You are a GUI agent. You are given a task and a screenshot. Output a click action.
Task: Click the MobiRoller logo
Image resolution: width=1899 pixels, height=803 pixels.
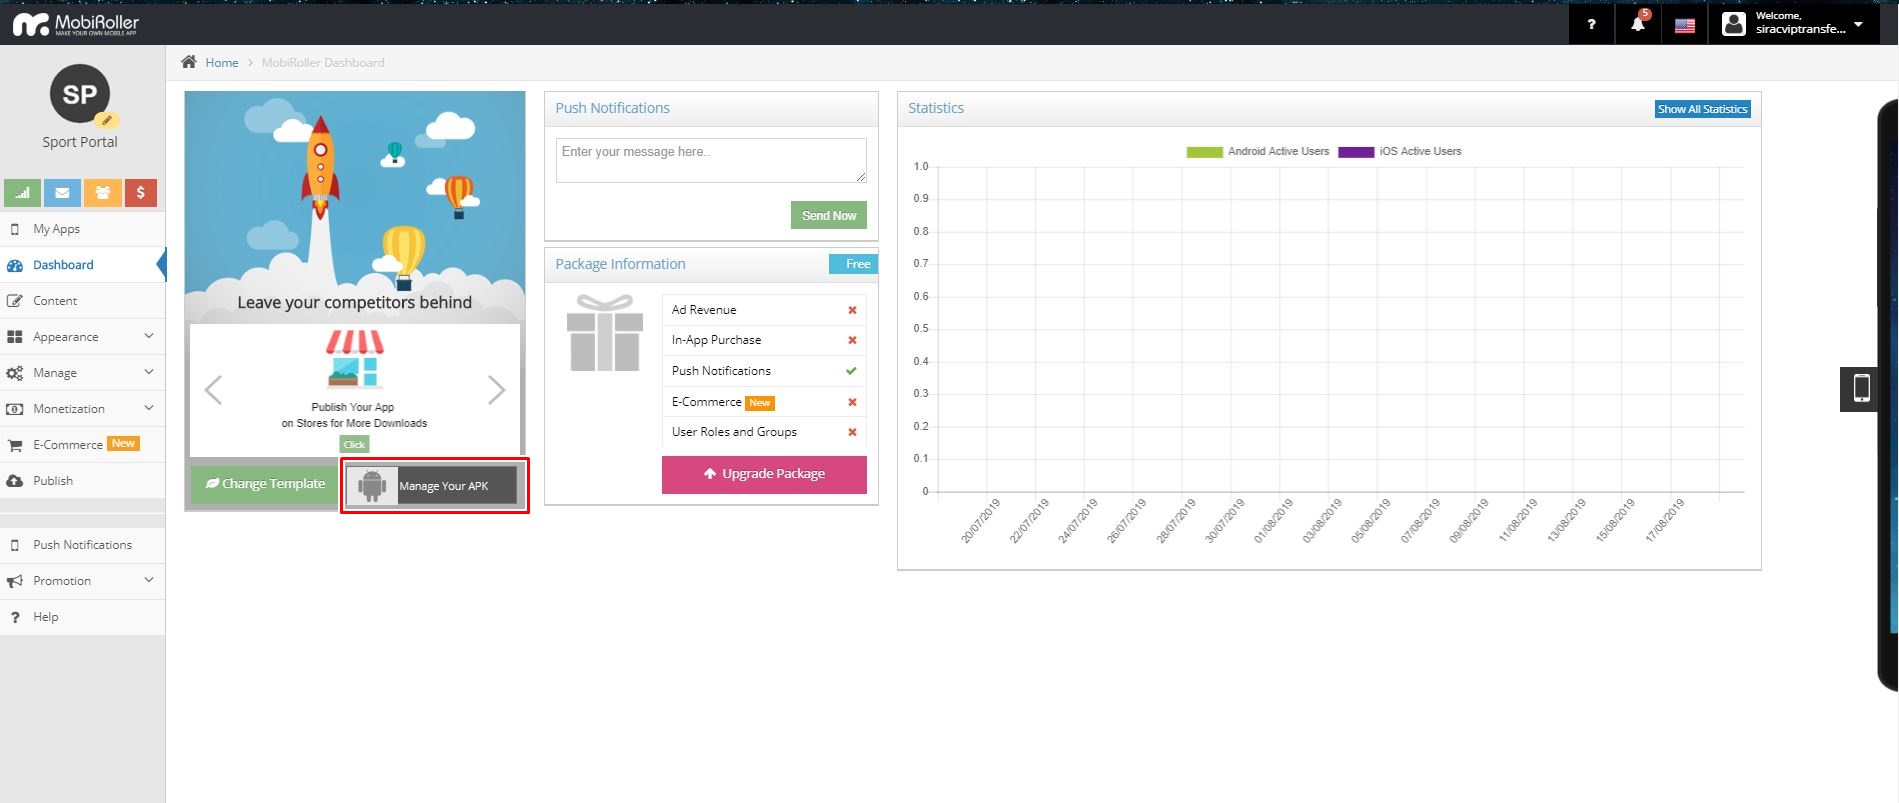[x=76, y=24]
